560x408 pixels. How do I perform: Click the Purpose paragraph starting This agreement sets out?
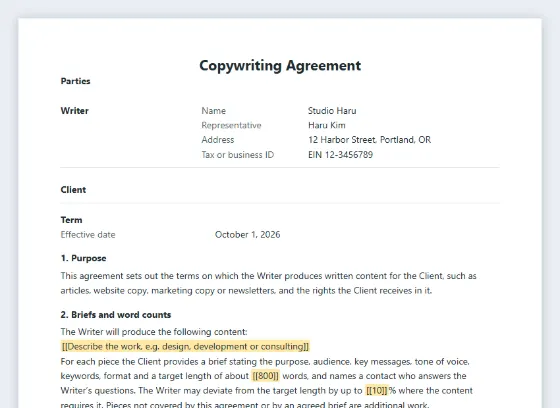pyautogui.click(x=269, y=283)
